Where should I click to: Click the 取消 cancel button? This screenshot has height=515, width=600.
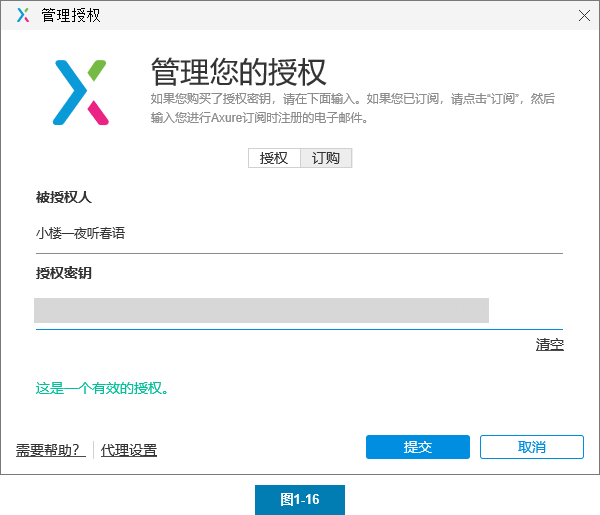coord(532,447)
